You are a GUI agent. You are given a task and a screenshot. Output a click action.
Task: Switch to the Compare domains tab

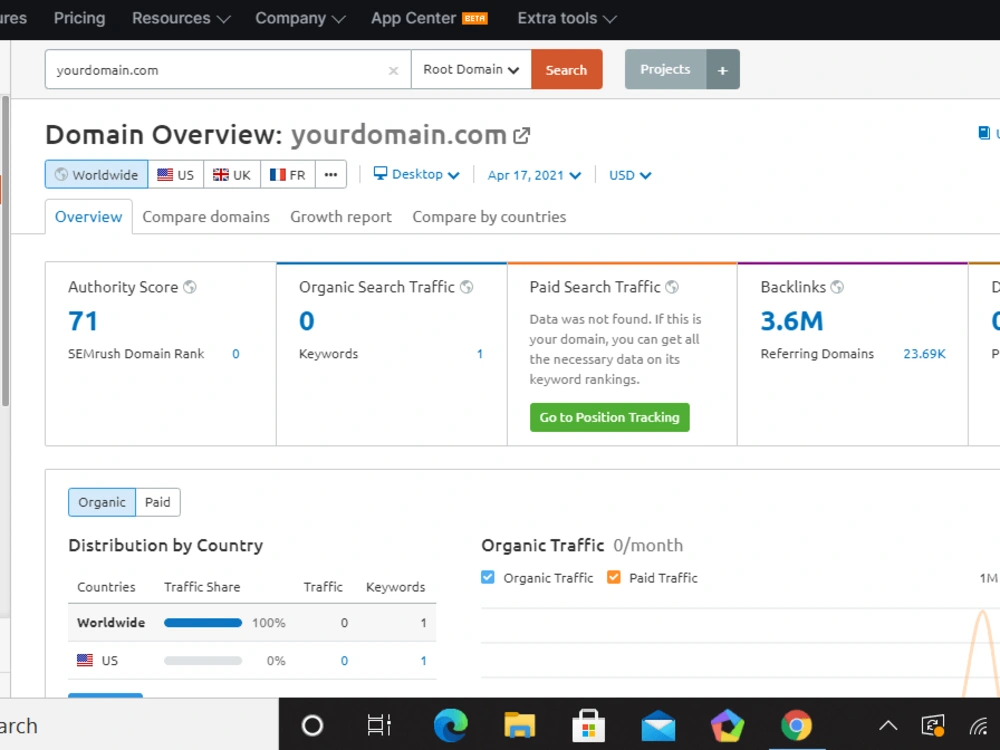coord(206,217)
